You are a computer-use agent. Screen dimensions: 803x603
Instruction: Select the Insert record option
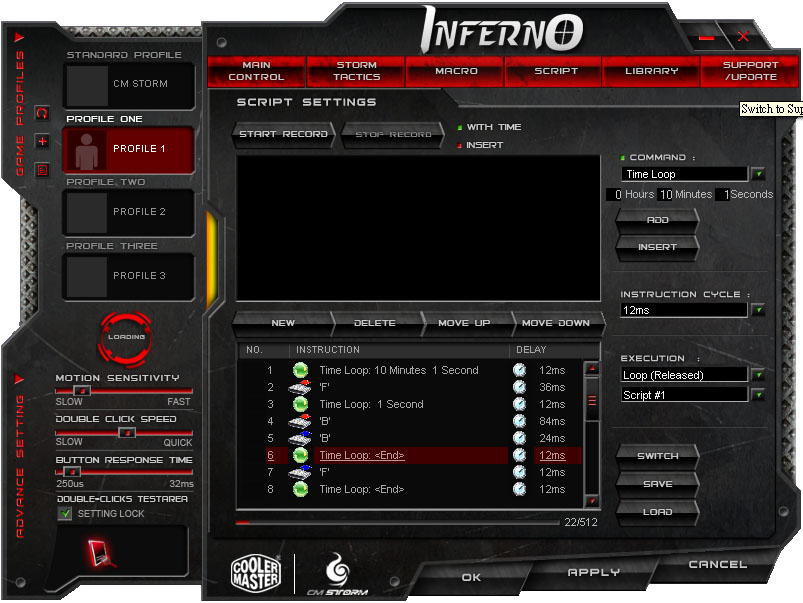point(459,145)
